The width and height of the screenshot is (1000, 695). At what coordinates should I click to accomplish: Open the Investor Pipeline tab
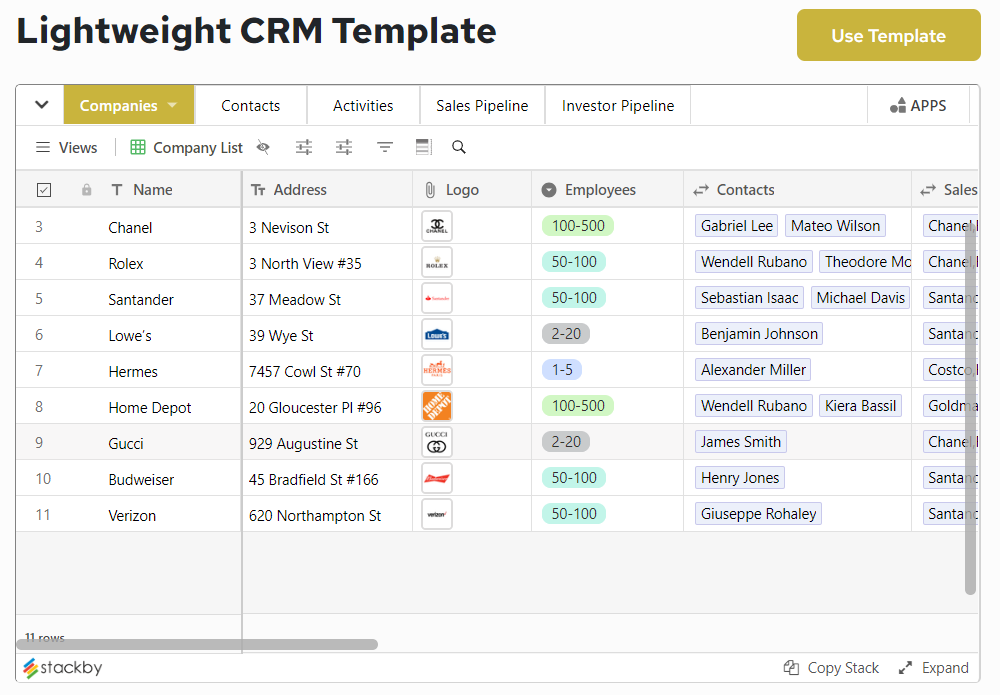point(617,105)
